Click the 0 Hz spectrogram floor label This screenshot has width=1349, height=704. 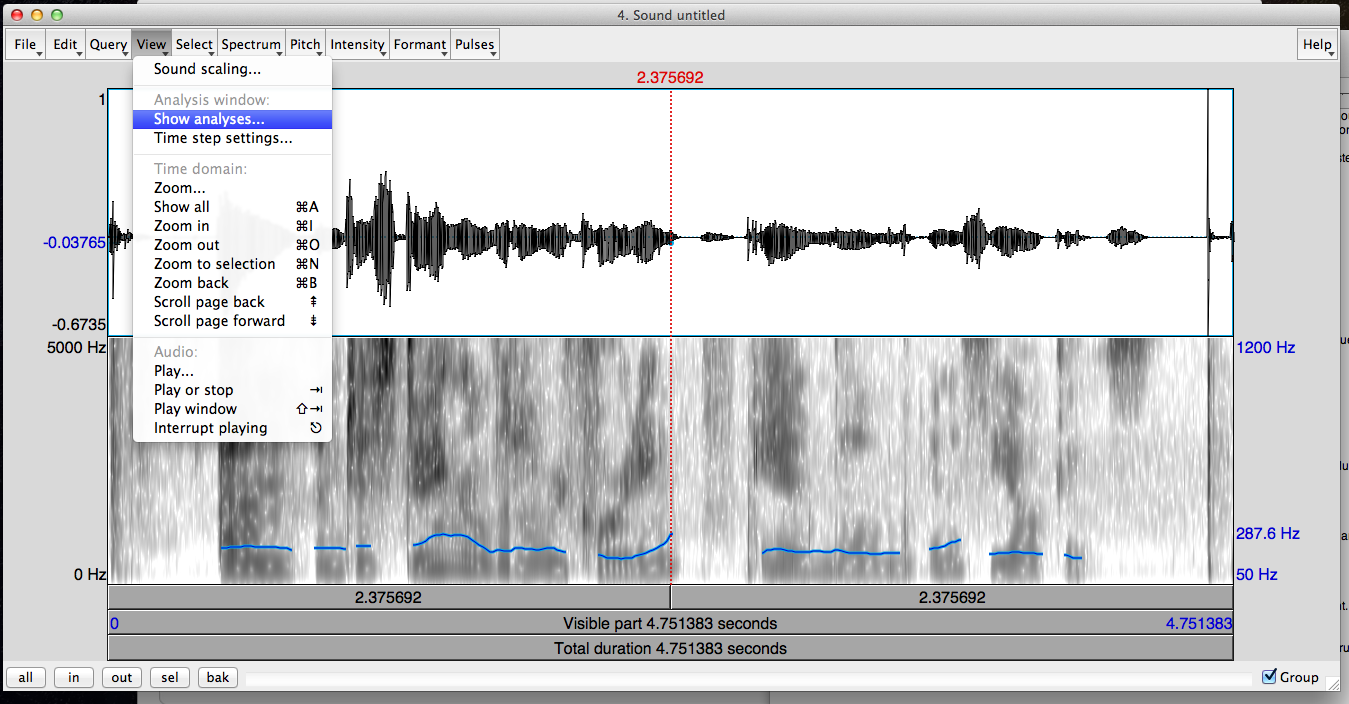[90, 575]
